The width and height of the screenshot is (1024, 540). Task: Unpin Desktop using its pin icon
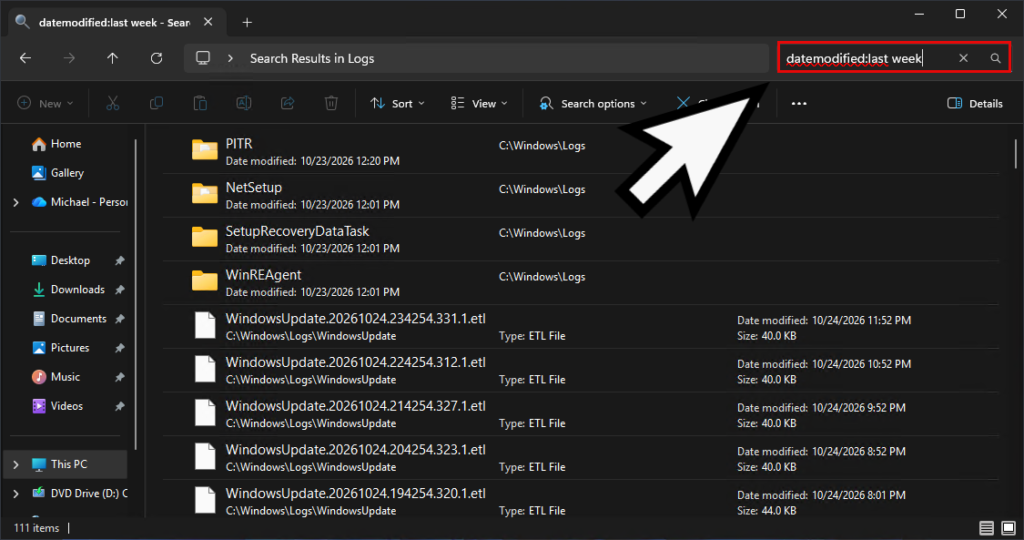pos(120,261)
